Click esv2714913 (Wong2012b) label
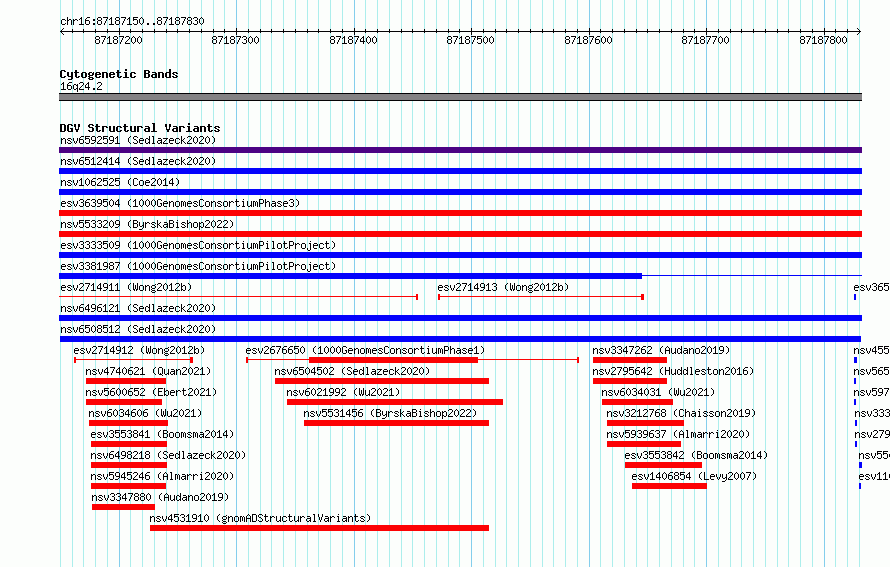The image size is (890, 567). (x=503, y=287)
